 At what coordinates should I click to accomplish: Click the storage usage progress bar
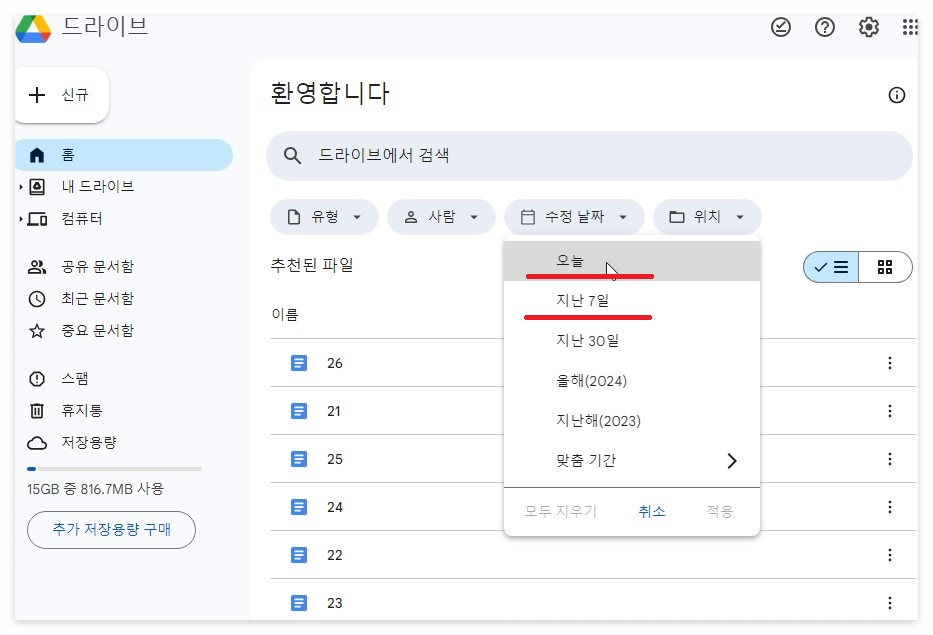pos(115,468)
